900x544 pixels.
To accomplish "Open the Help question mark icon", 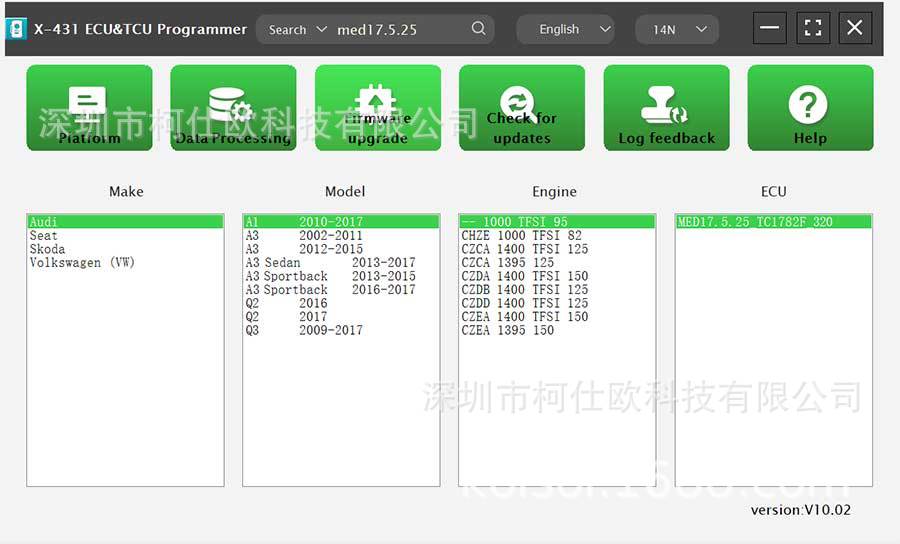I will click(x=810, y=108).
